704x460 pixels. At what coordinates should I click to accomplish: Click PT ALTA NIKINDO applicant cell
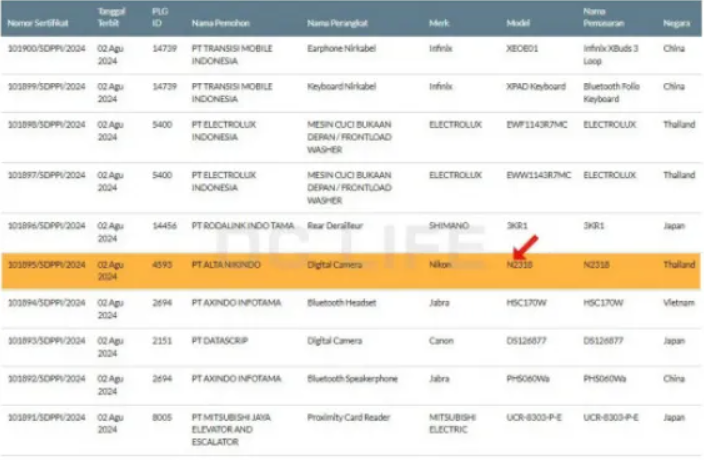(226, 264)
